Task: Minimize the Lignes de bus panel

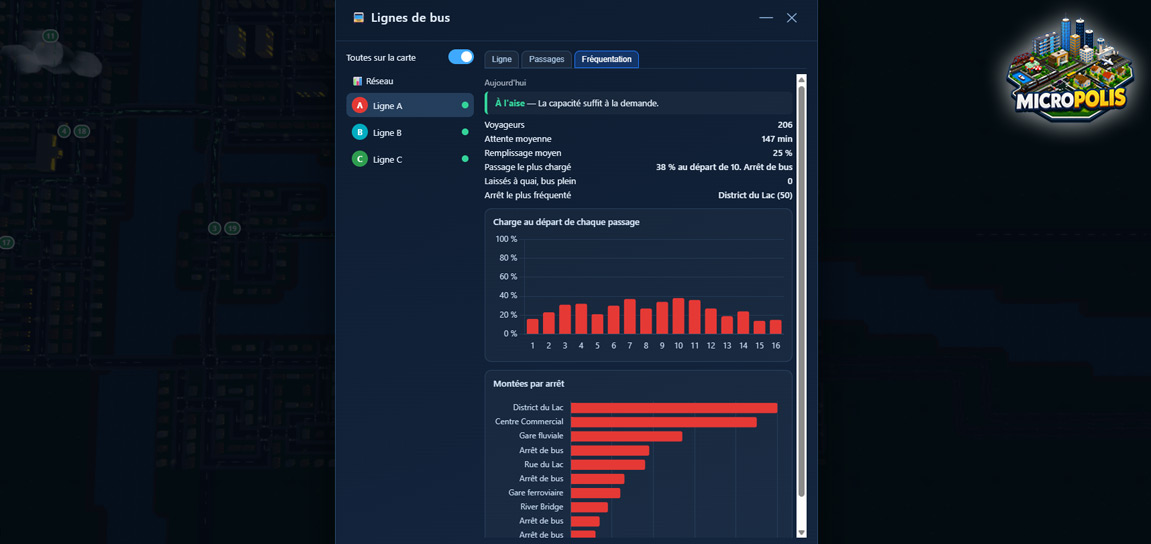Action: 766,18
